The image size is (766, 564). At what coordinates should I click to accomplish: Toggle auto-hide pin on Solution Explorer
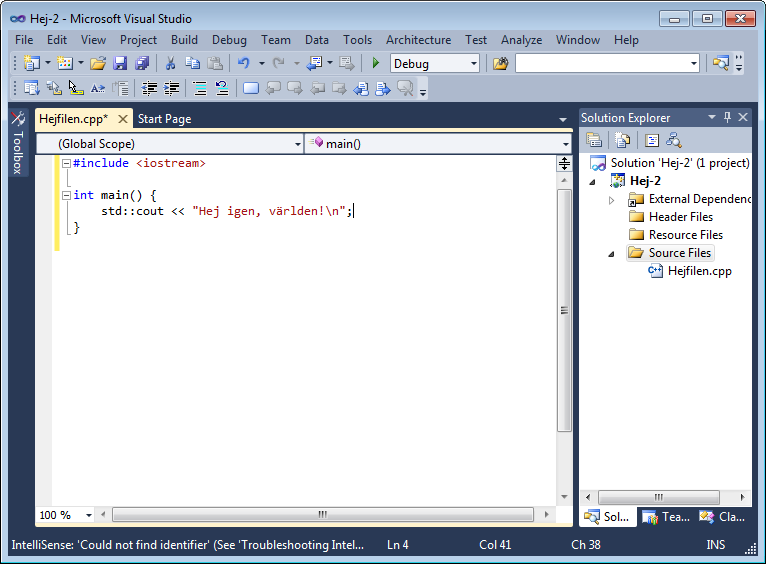(727, 117)
